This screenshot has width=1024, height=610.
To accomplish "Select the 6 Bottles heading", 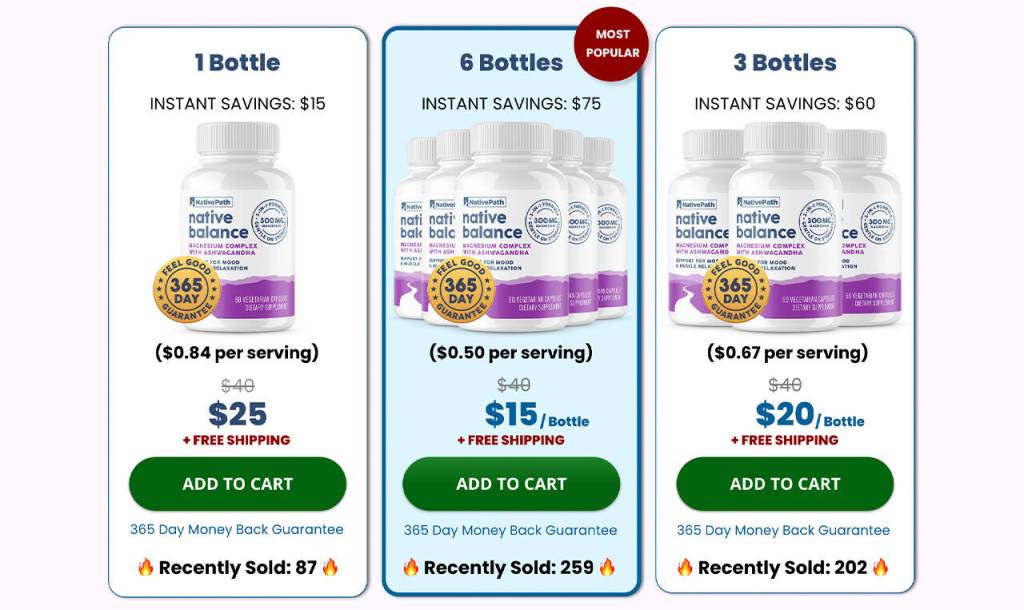I will pyautogui.click(x=511, y=63).
